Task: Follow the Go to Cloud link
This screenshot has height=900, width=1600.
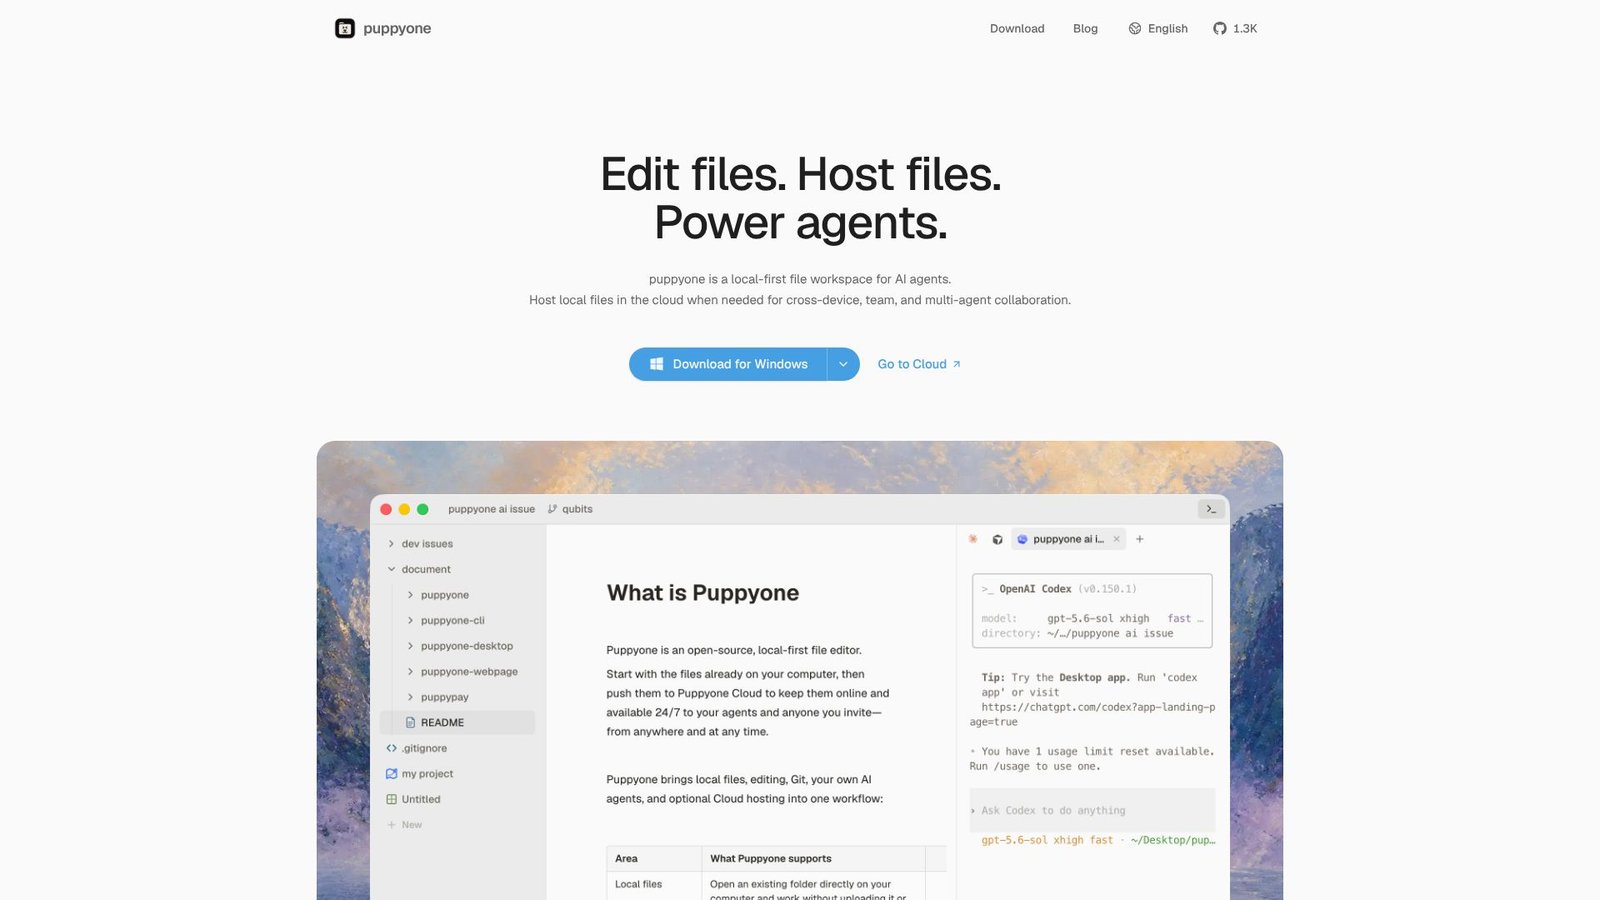Action: [919, 364]
